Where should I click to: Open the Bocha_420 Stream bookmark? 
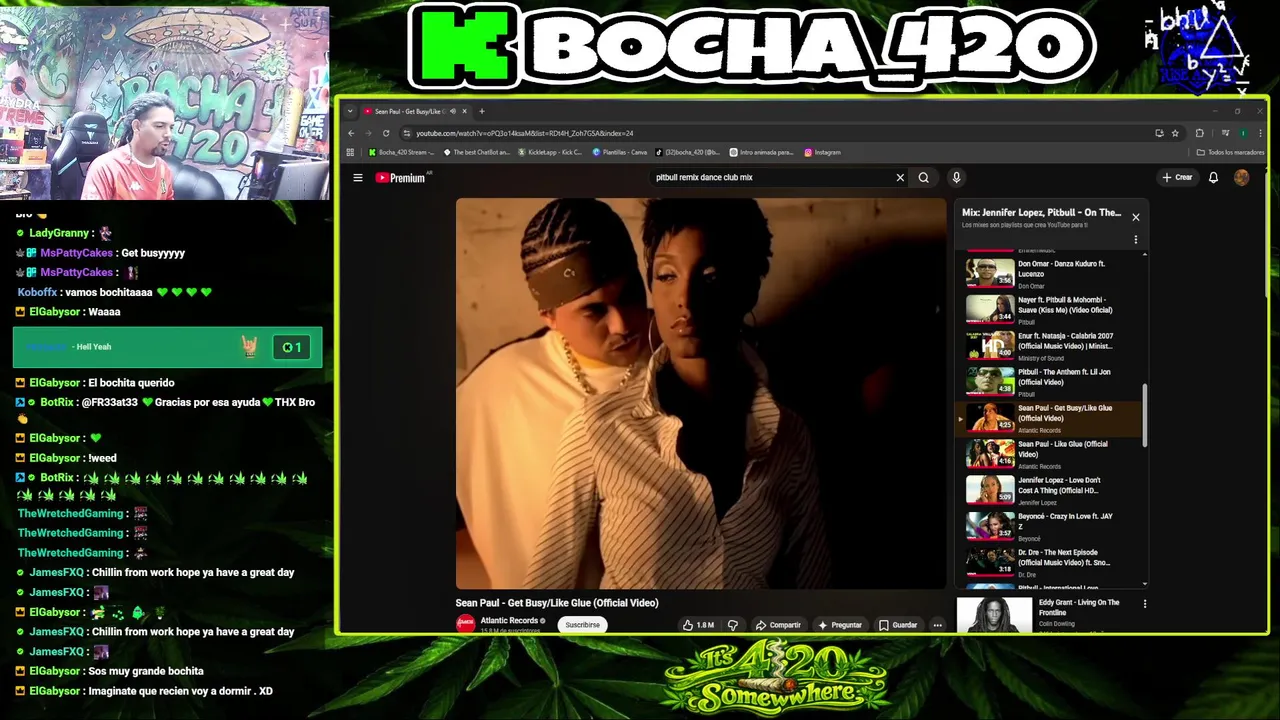coord(402,153)
